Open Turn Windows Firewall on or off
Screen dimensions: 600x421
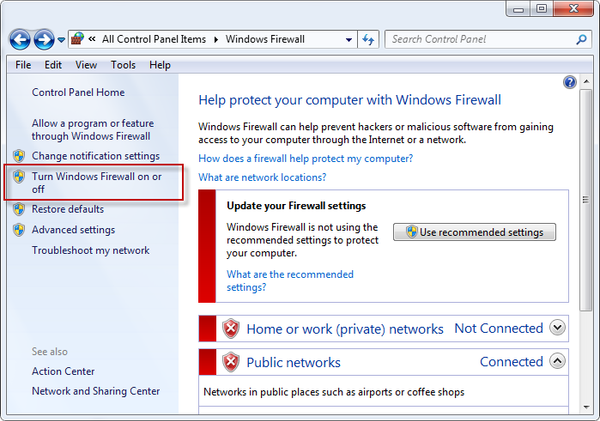pyautogui.click(x=96, y=183)
